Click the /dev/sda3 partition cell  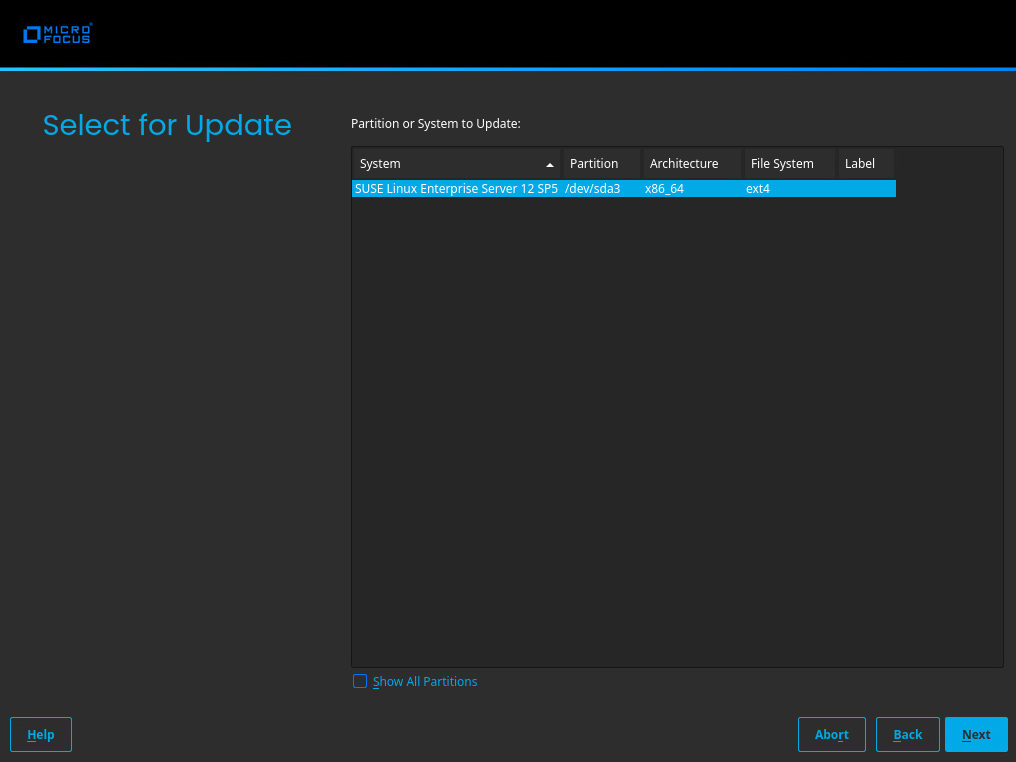coord(593,189)
